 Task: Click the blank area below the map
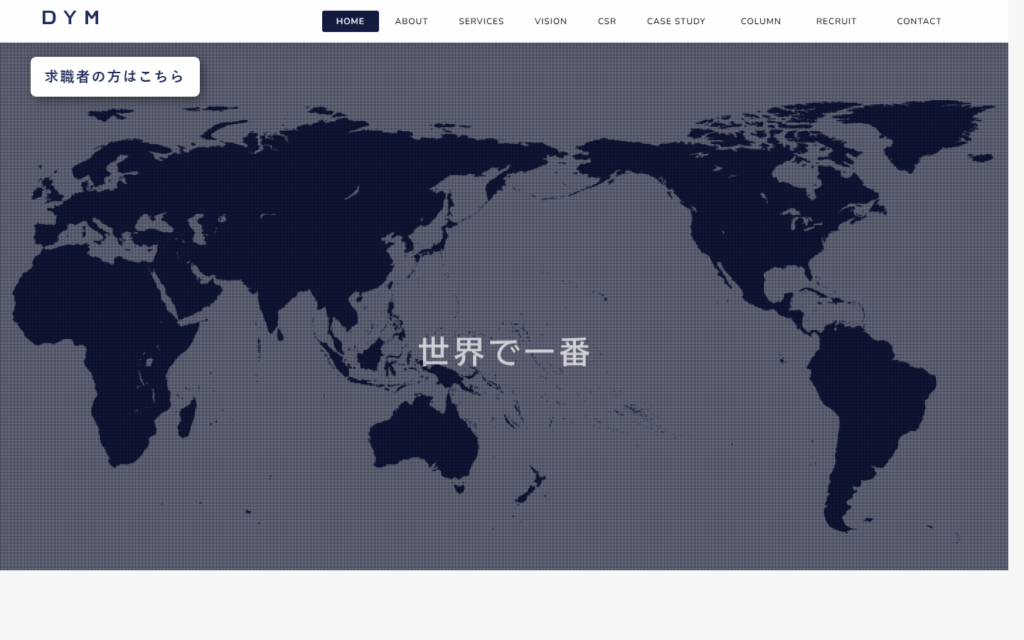500,605
